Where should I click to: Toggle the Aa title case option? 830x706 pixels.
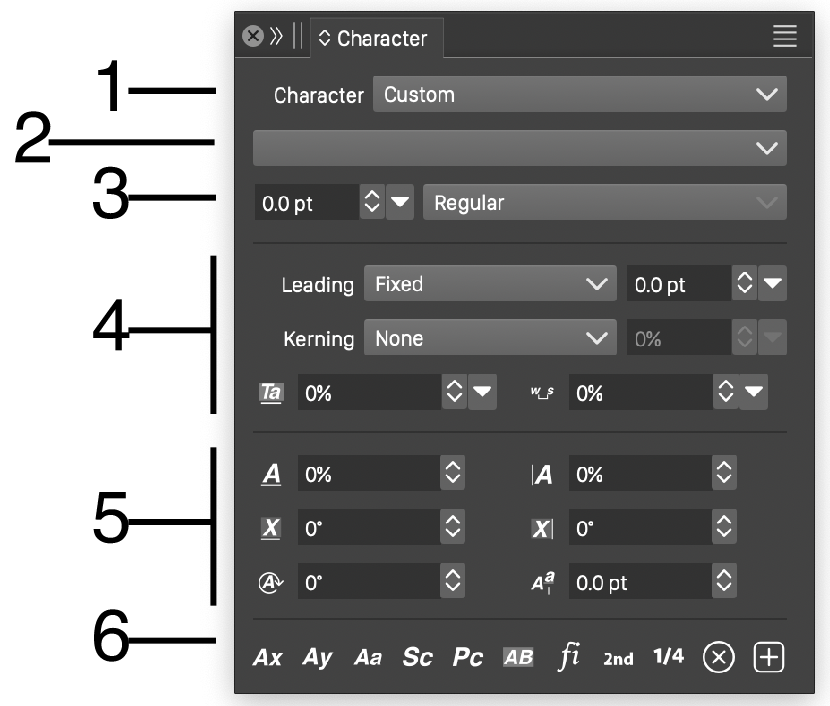368,657
